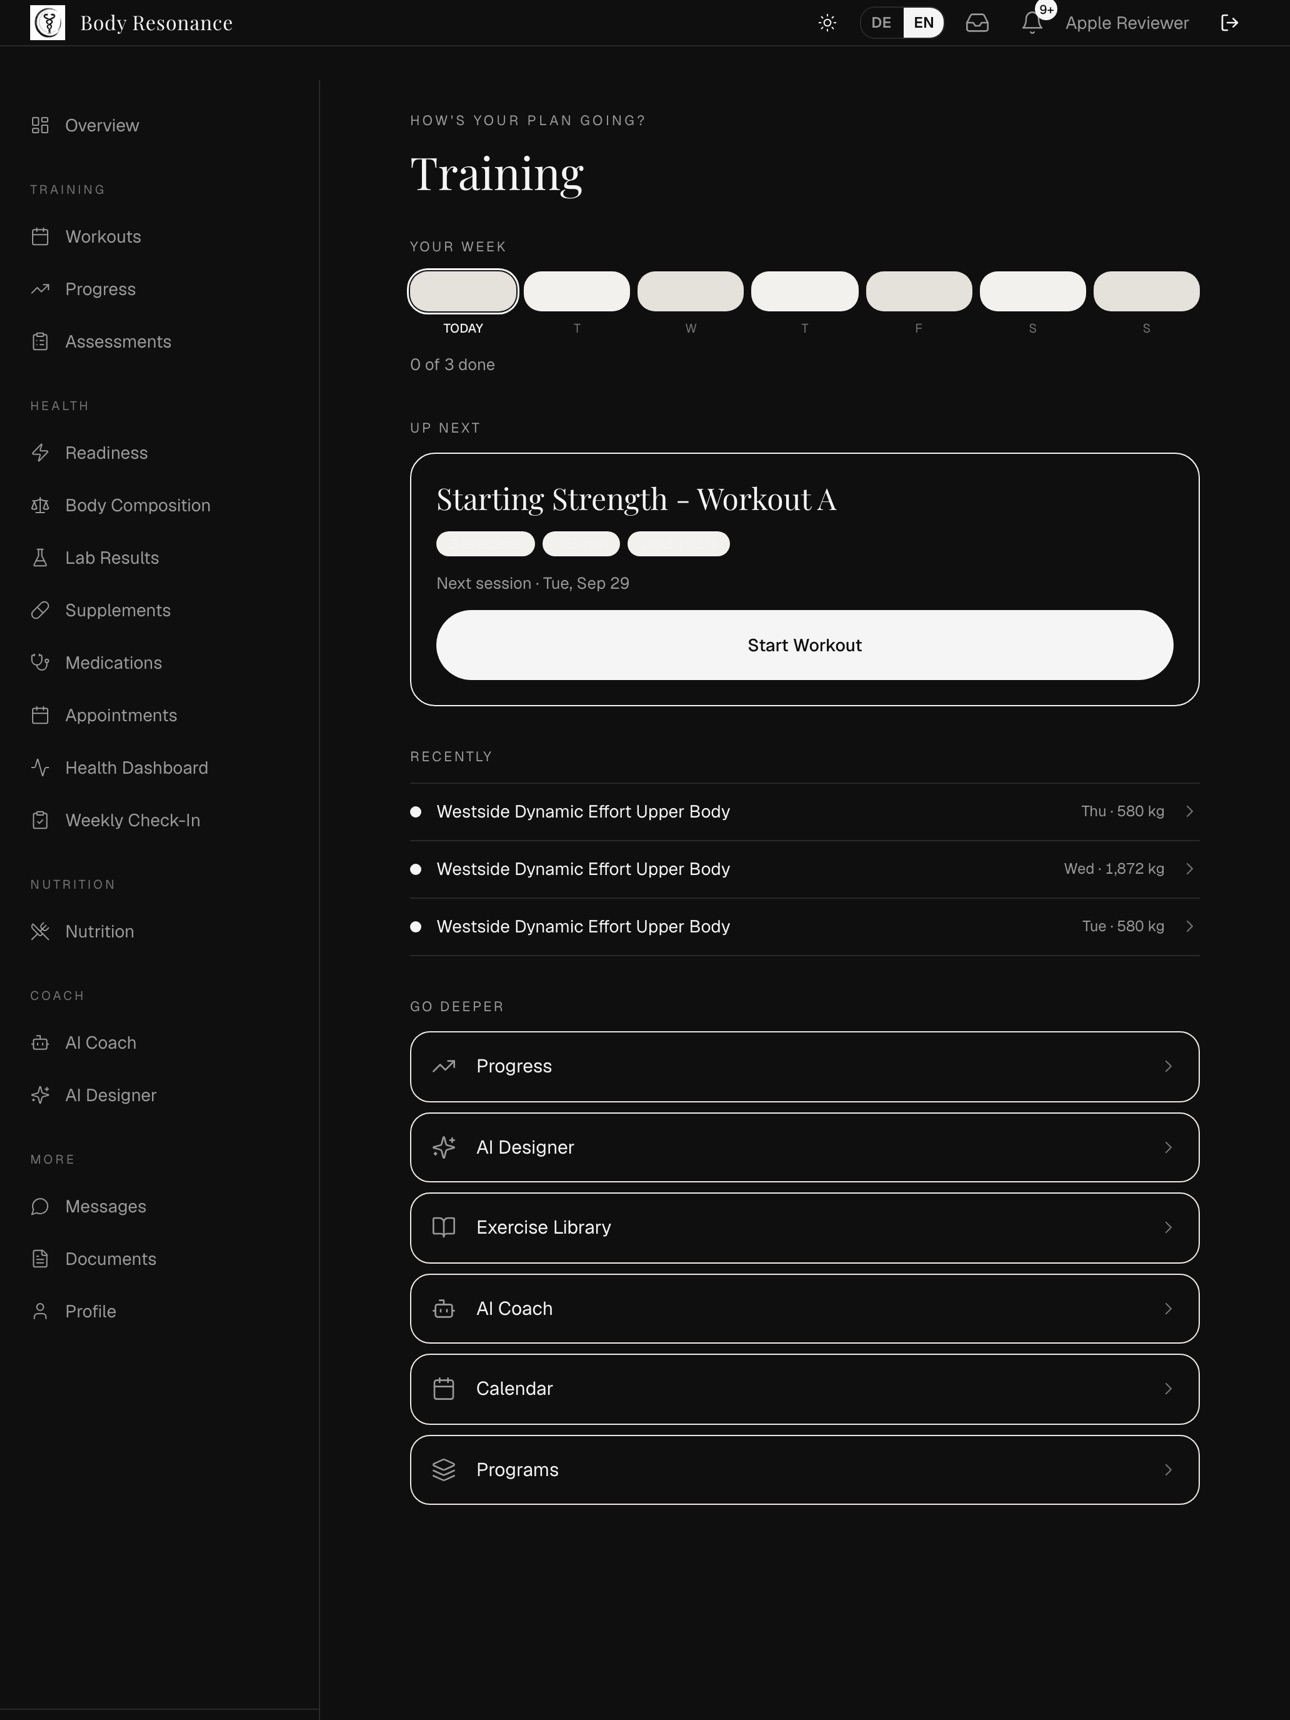Image resolution: width=1290 pixels, height=1720 pixels.
Task: Click the Start Workout button
Action: click(805, 645)
